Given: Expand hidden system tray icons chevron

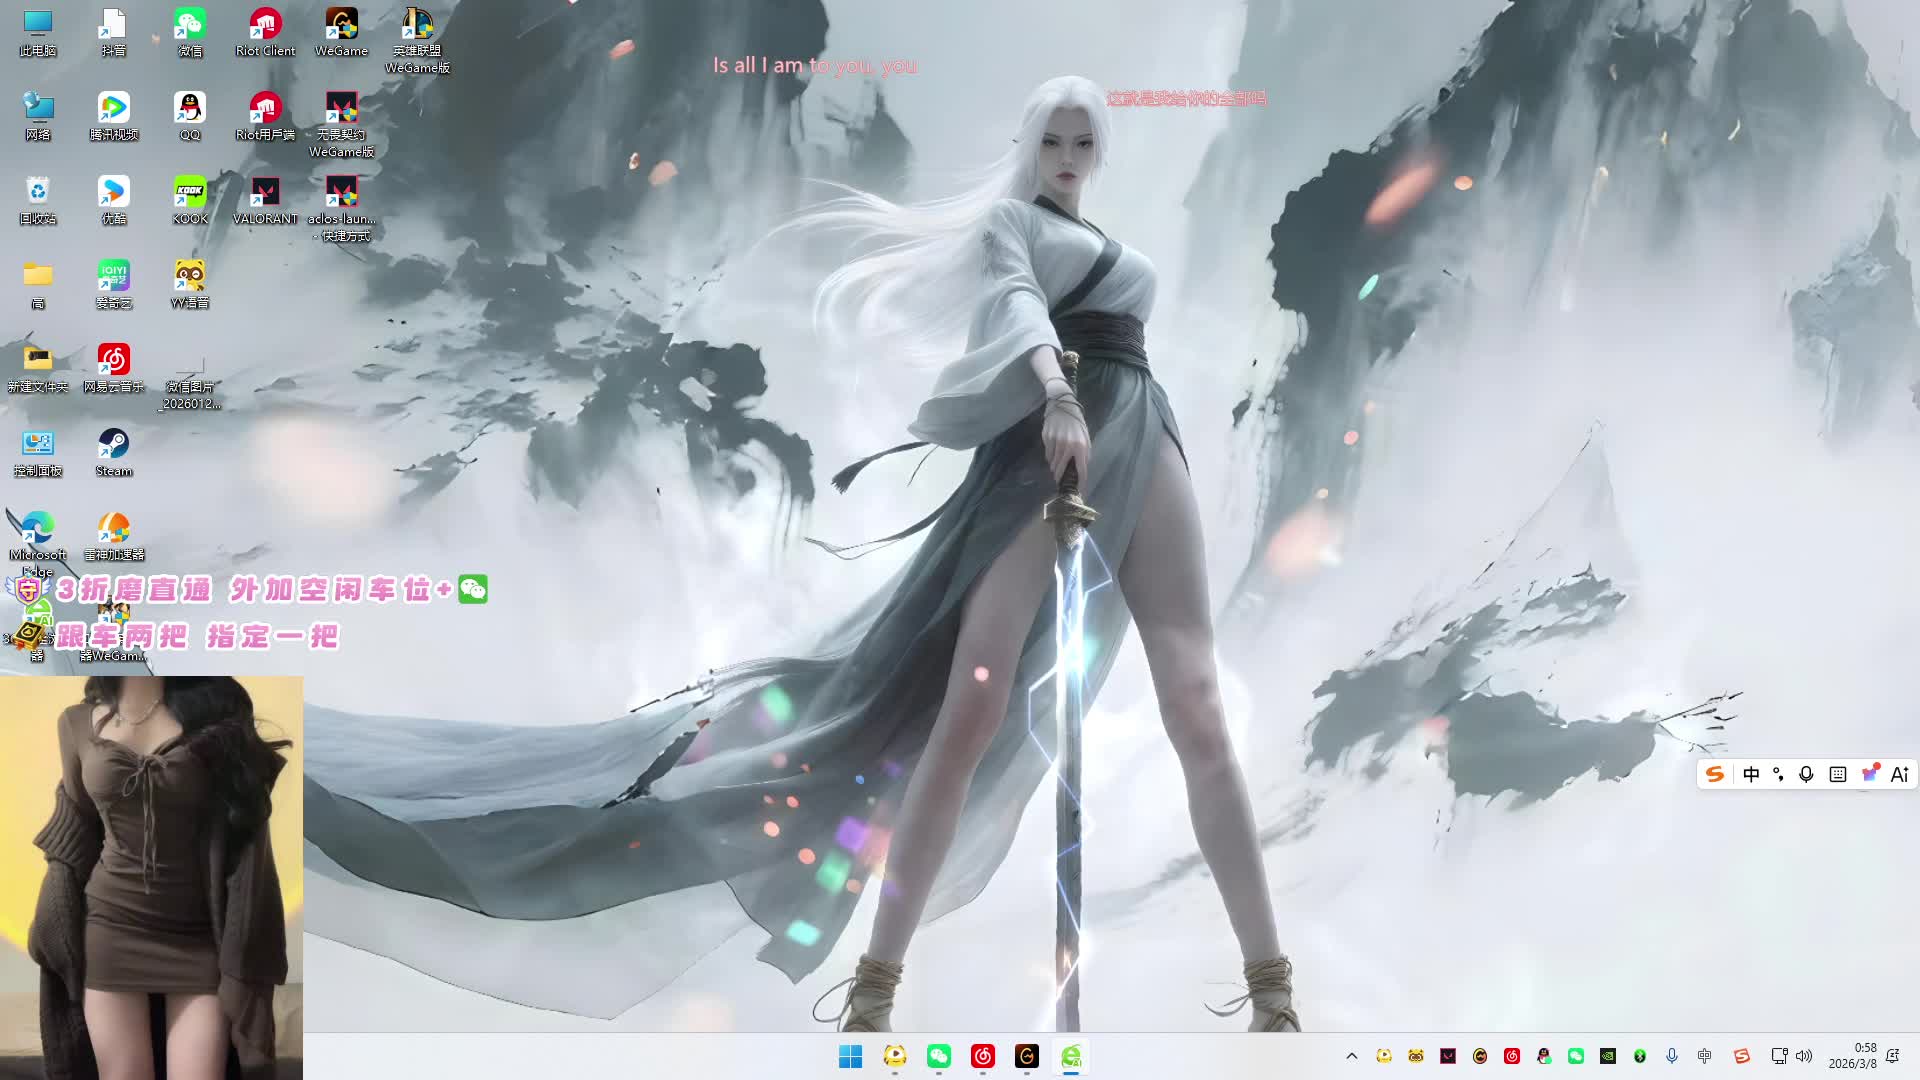Looking at the screenshot, I should 1352,1056.
